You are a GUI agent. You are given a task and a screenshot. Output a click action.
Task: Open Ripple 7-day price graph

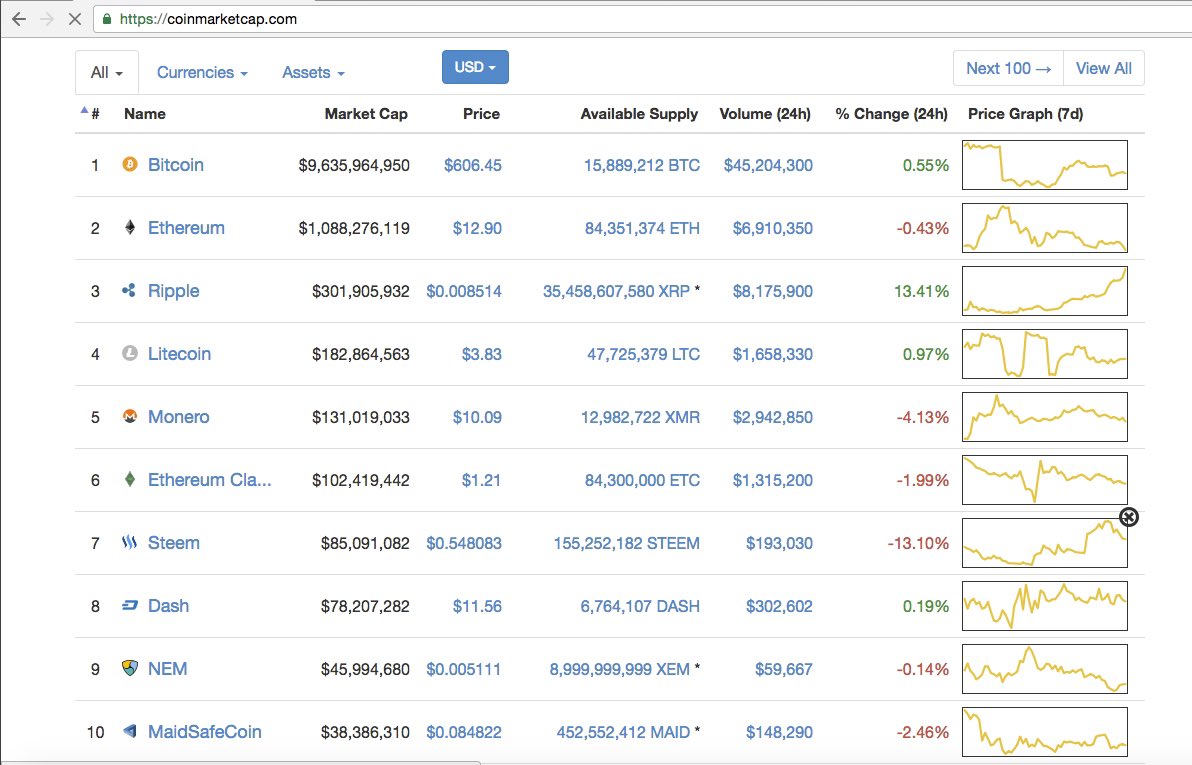tap(1045, 291)
